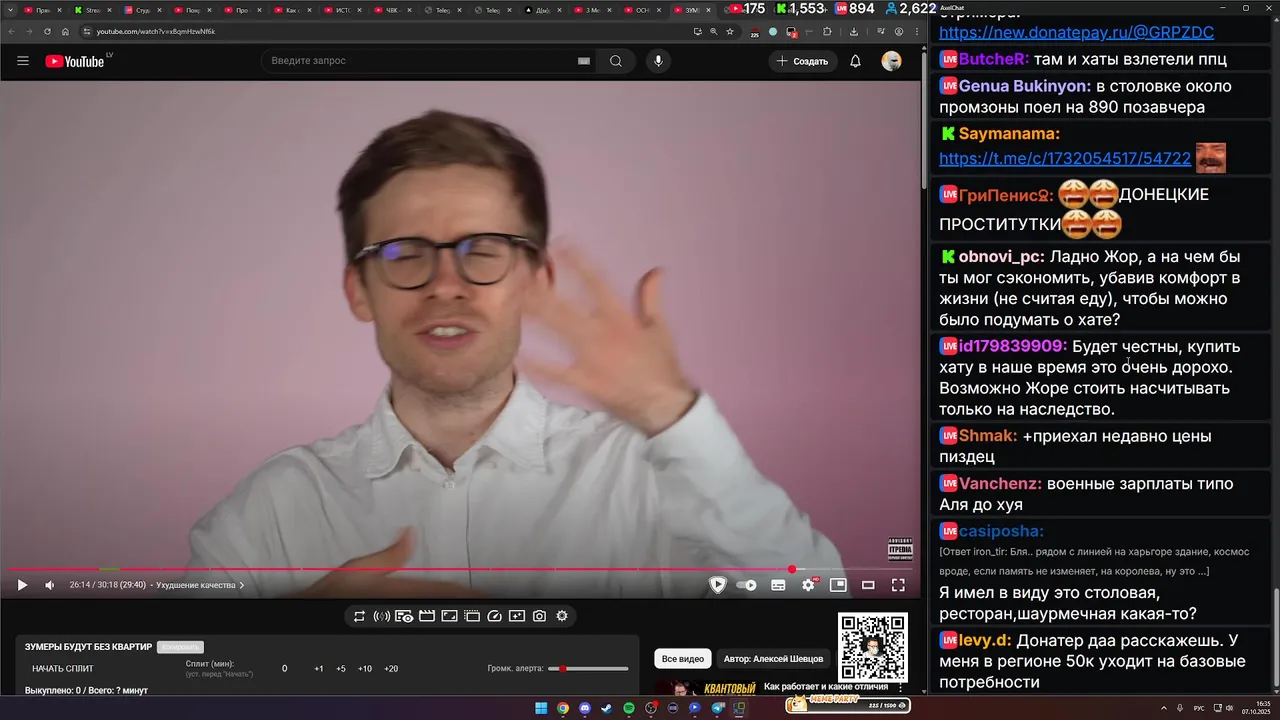Add +5 minutes to split
The height and width of the screenshot is (720, 1280).
(x=340, y=668)
